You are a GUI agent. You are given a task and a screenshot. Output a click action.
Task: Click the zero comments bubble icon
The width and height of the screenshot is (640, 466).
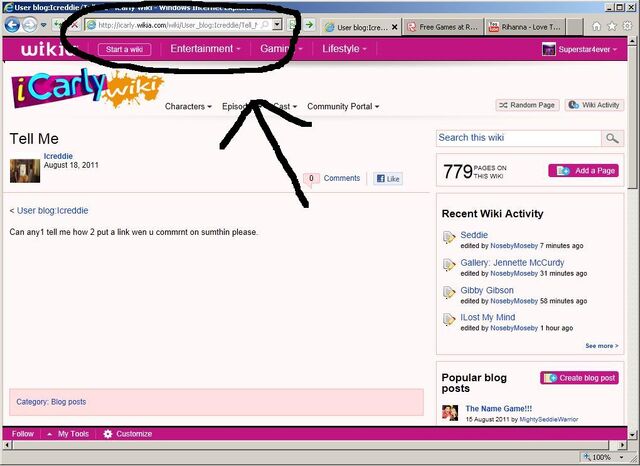[311, 179]
